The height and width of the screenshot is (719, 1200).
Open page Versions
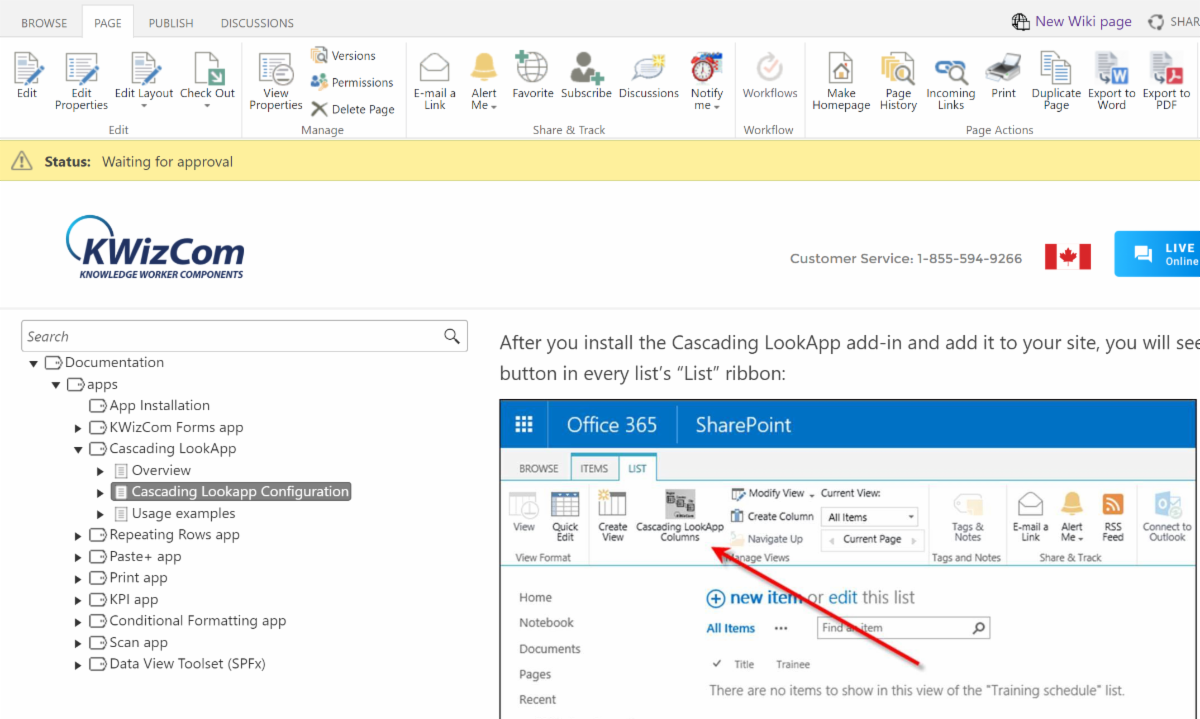pyautogui.click(x=343, y=56)
